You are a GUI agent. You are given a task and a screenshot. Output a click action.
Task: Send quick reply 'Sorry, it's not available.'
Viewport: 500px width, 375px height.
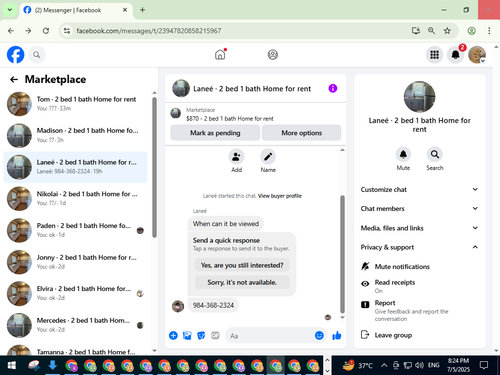coord(242,282)
